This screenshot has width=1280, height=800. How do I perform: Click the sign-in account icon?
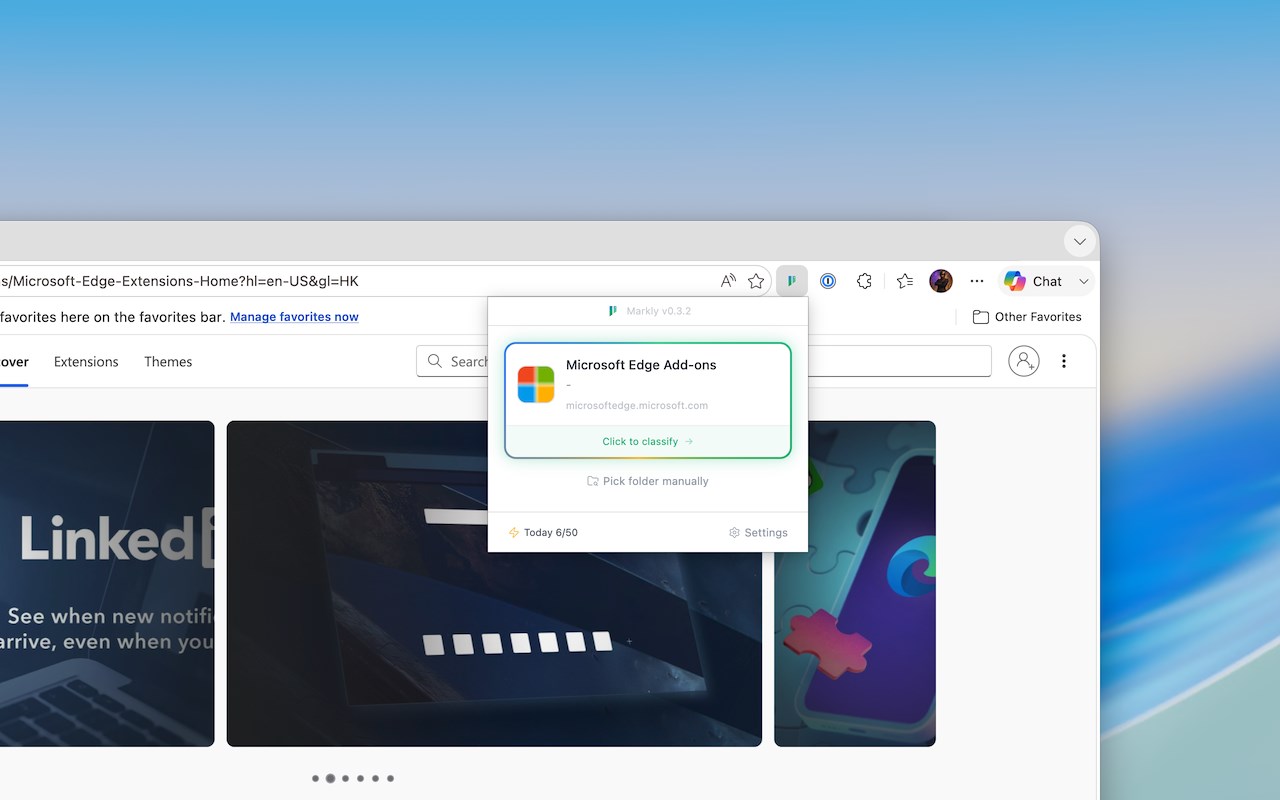point(1024,361)
